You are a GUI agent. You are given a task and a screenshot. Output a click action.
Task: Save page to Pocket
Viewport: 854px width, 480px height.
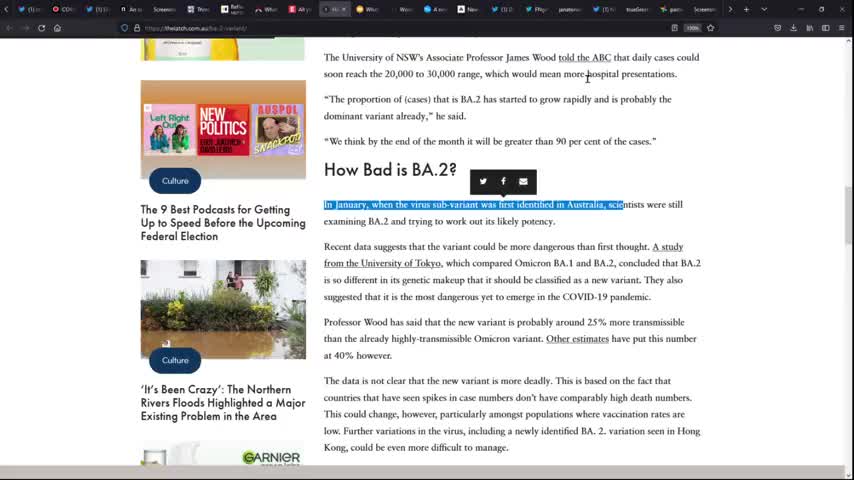(778, 28)
